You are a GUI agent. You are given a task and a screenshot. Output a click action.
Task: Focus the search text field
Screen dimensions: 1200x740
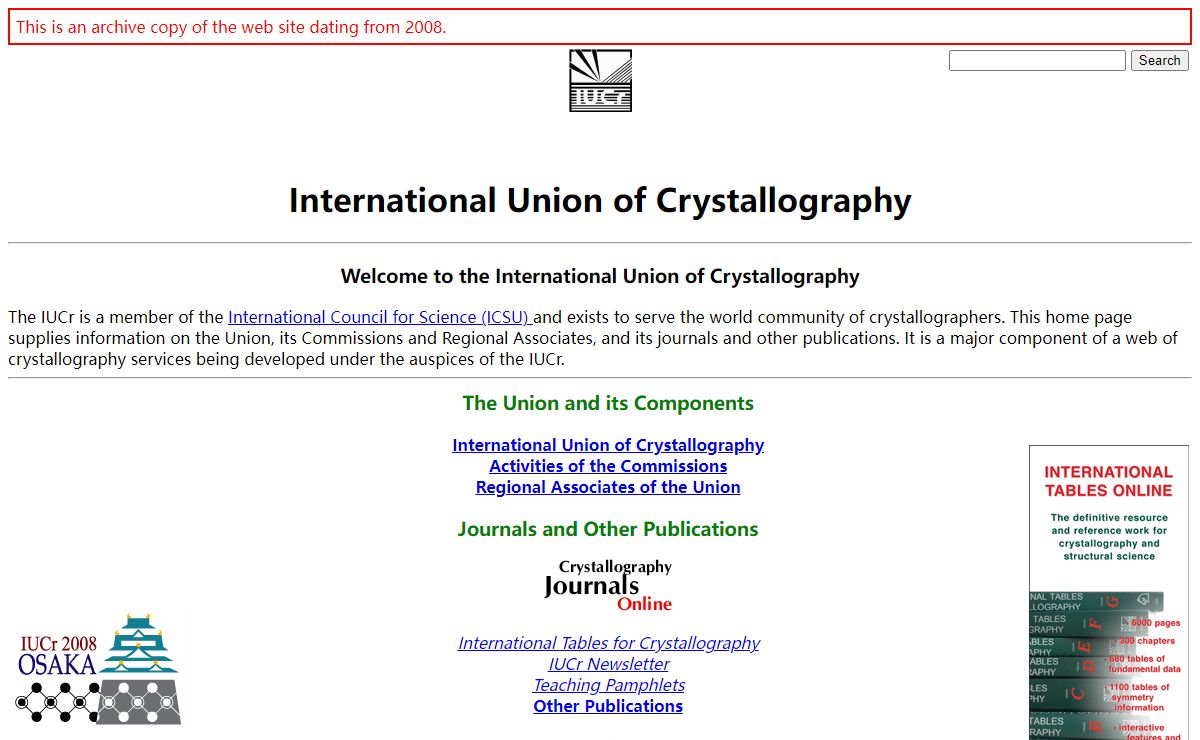(1037, 61)
